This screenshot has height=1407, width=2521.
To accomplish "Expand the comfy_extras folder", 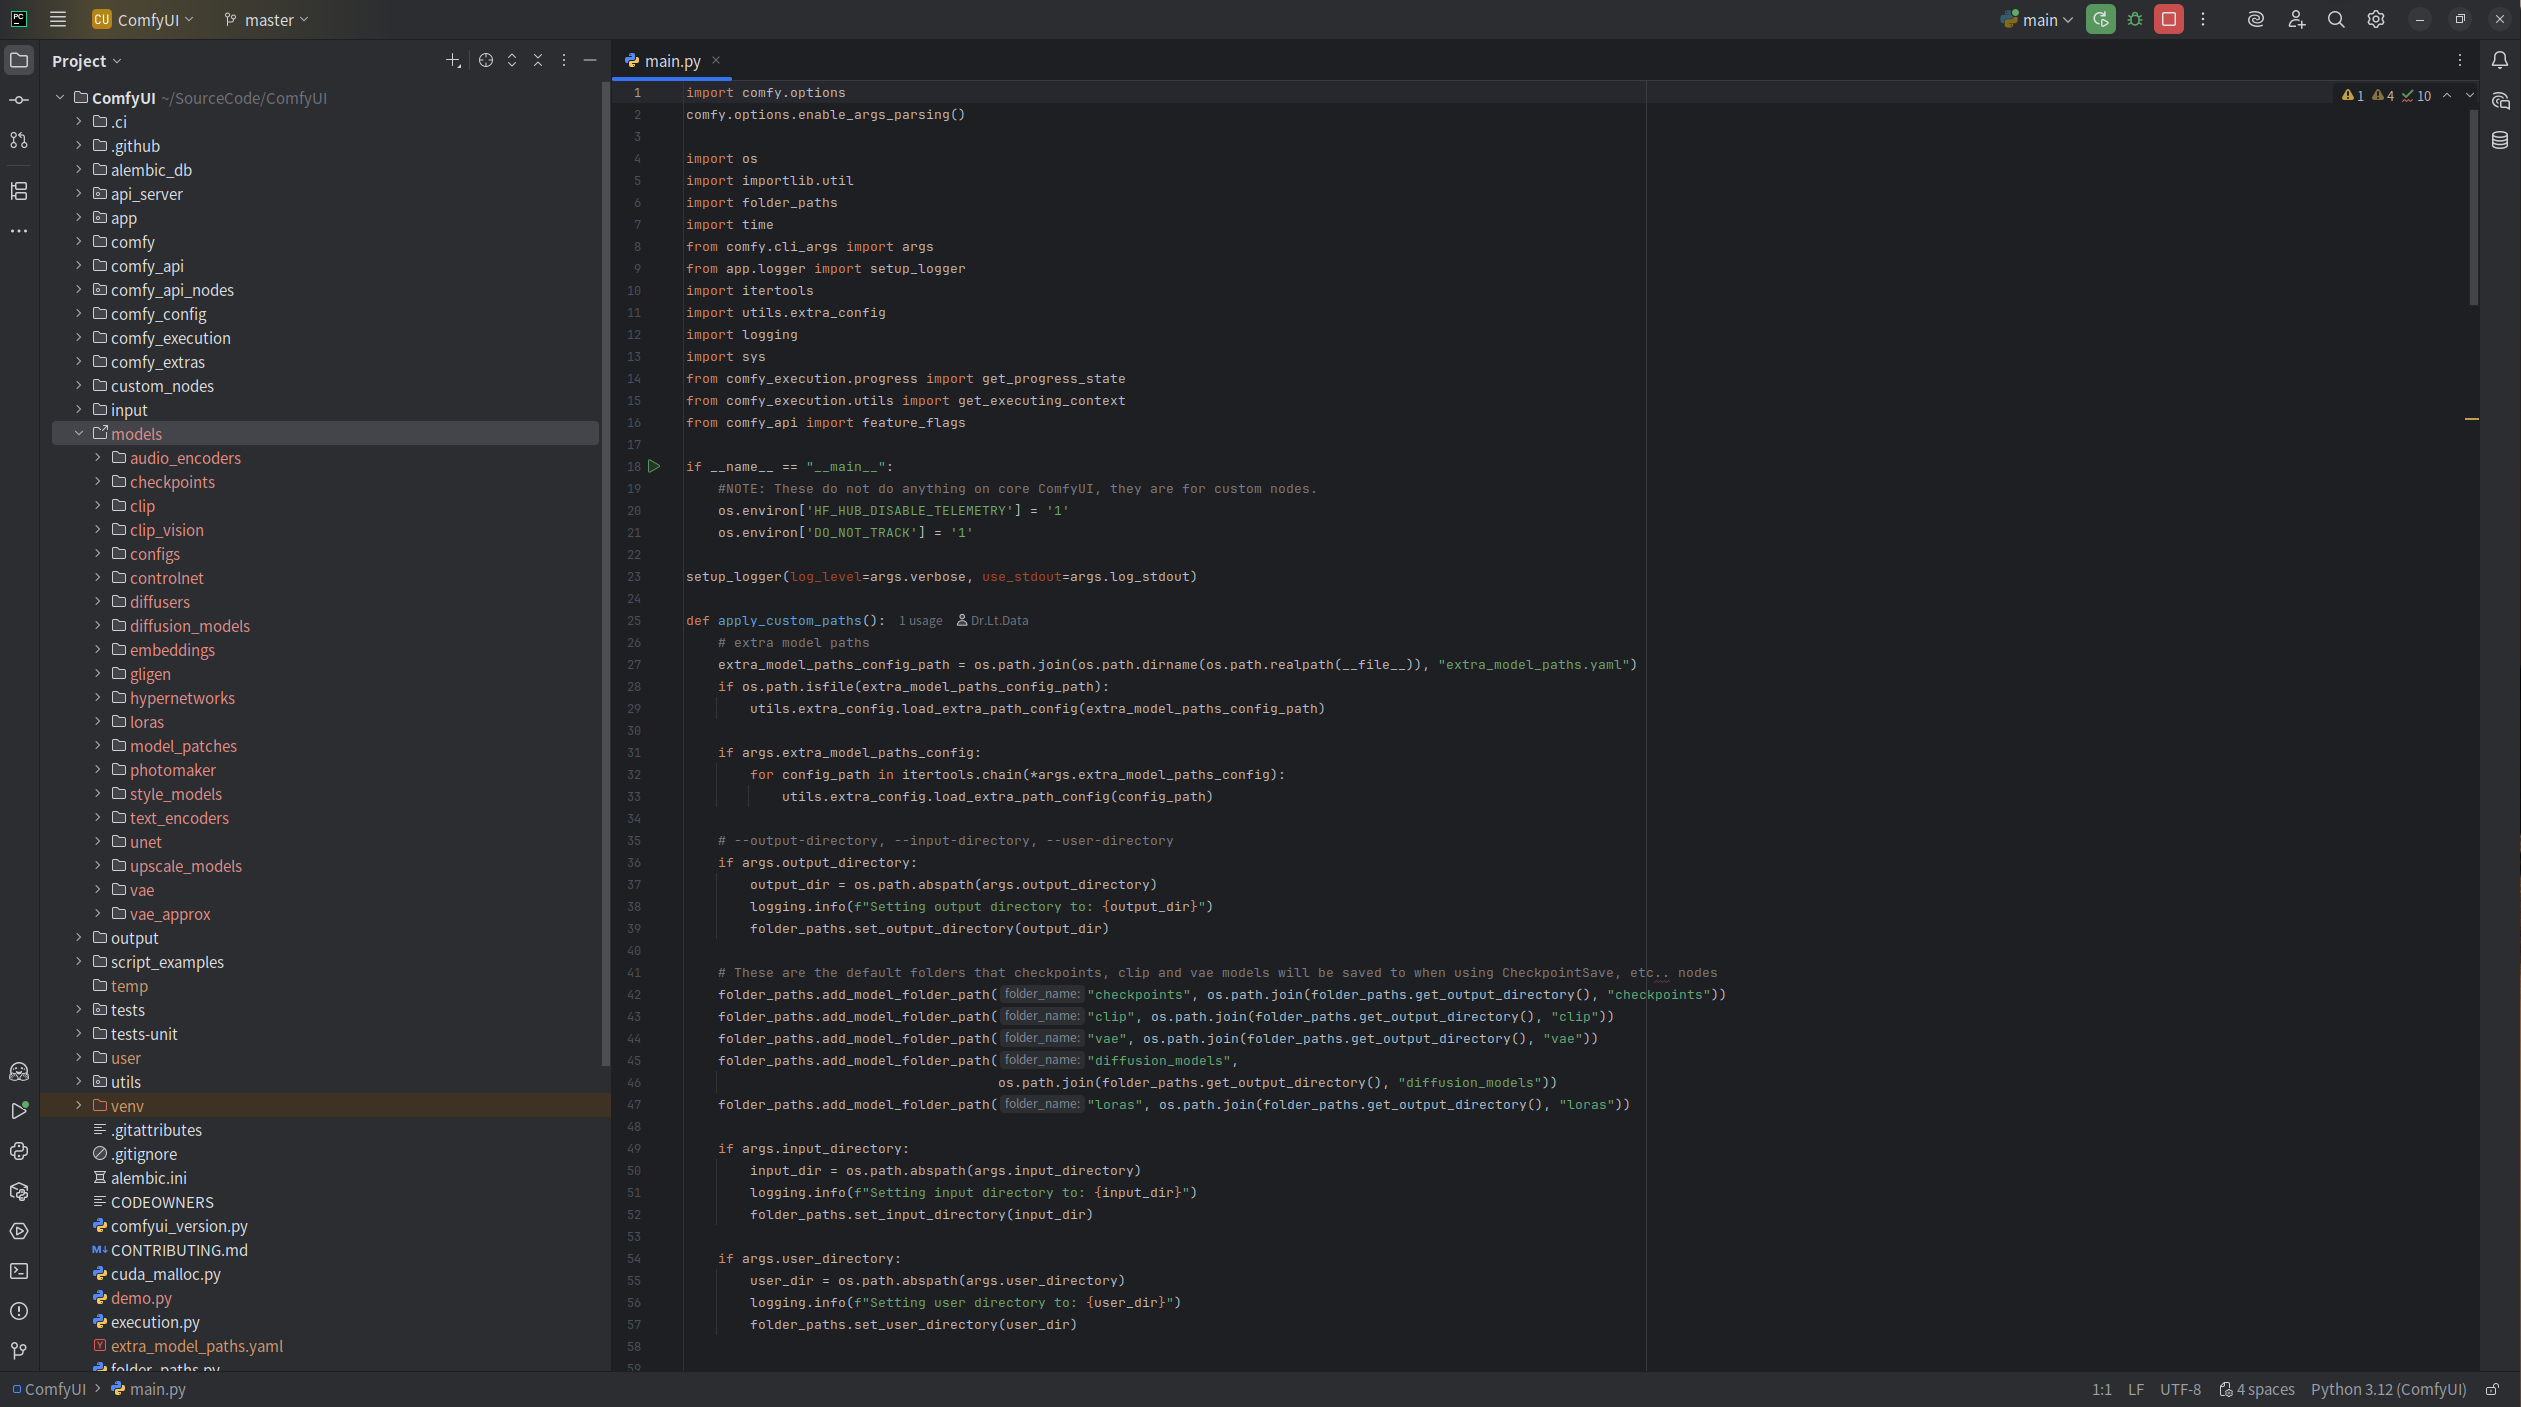I will click(79, 361).
